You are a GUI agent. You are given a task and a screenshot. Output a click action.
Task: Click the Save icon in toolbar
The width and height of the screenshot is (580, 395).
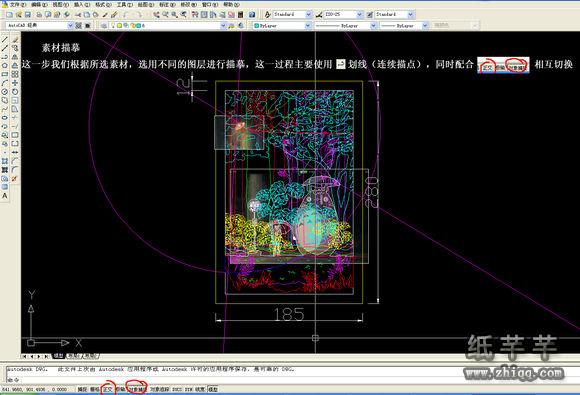click(x=28, y=14)
